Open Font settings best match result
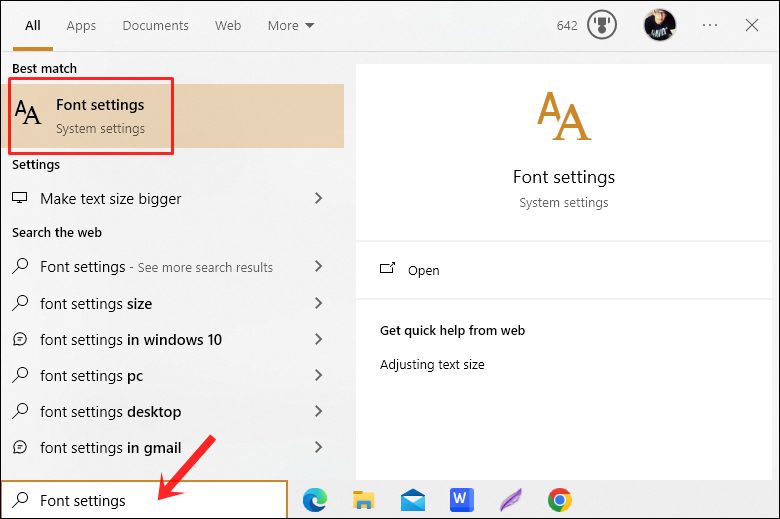 click(172, 116)
